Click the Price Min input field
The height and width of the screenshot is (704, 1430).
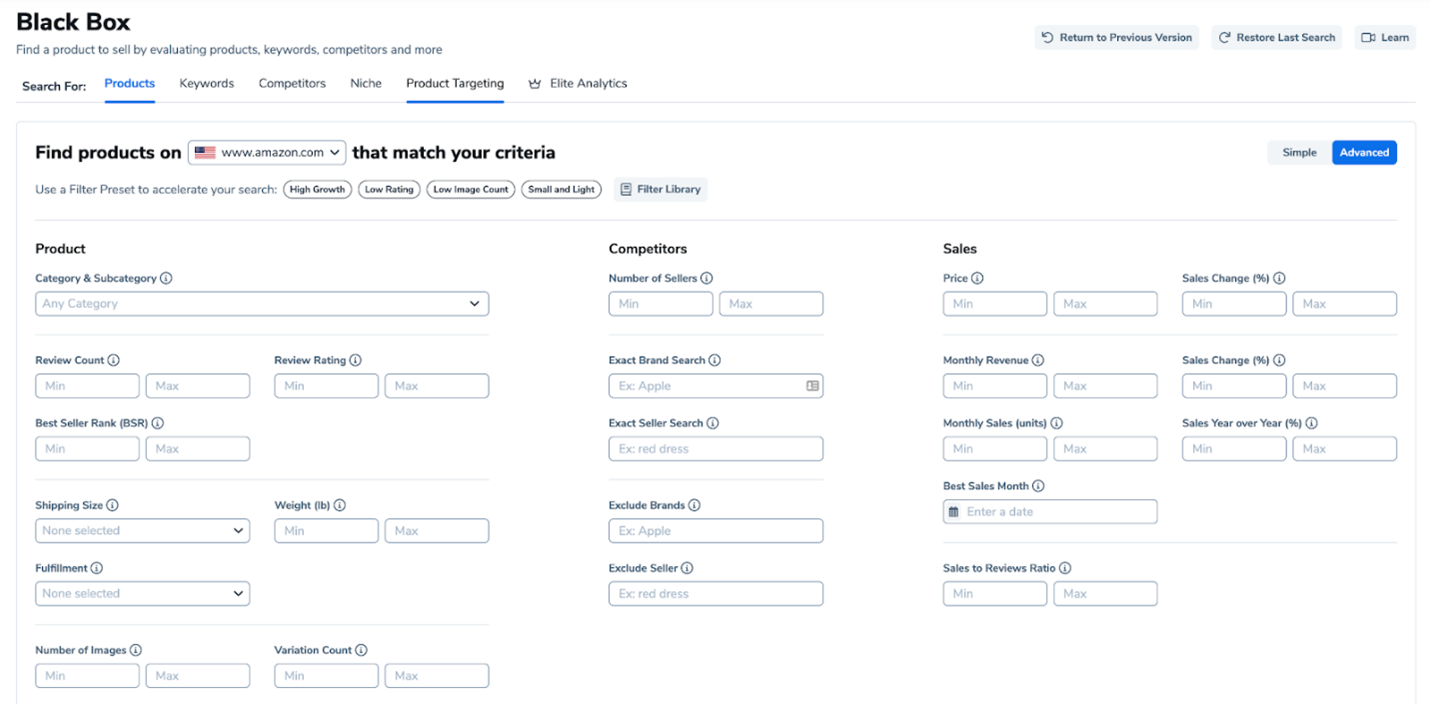(994, 304)
